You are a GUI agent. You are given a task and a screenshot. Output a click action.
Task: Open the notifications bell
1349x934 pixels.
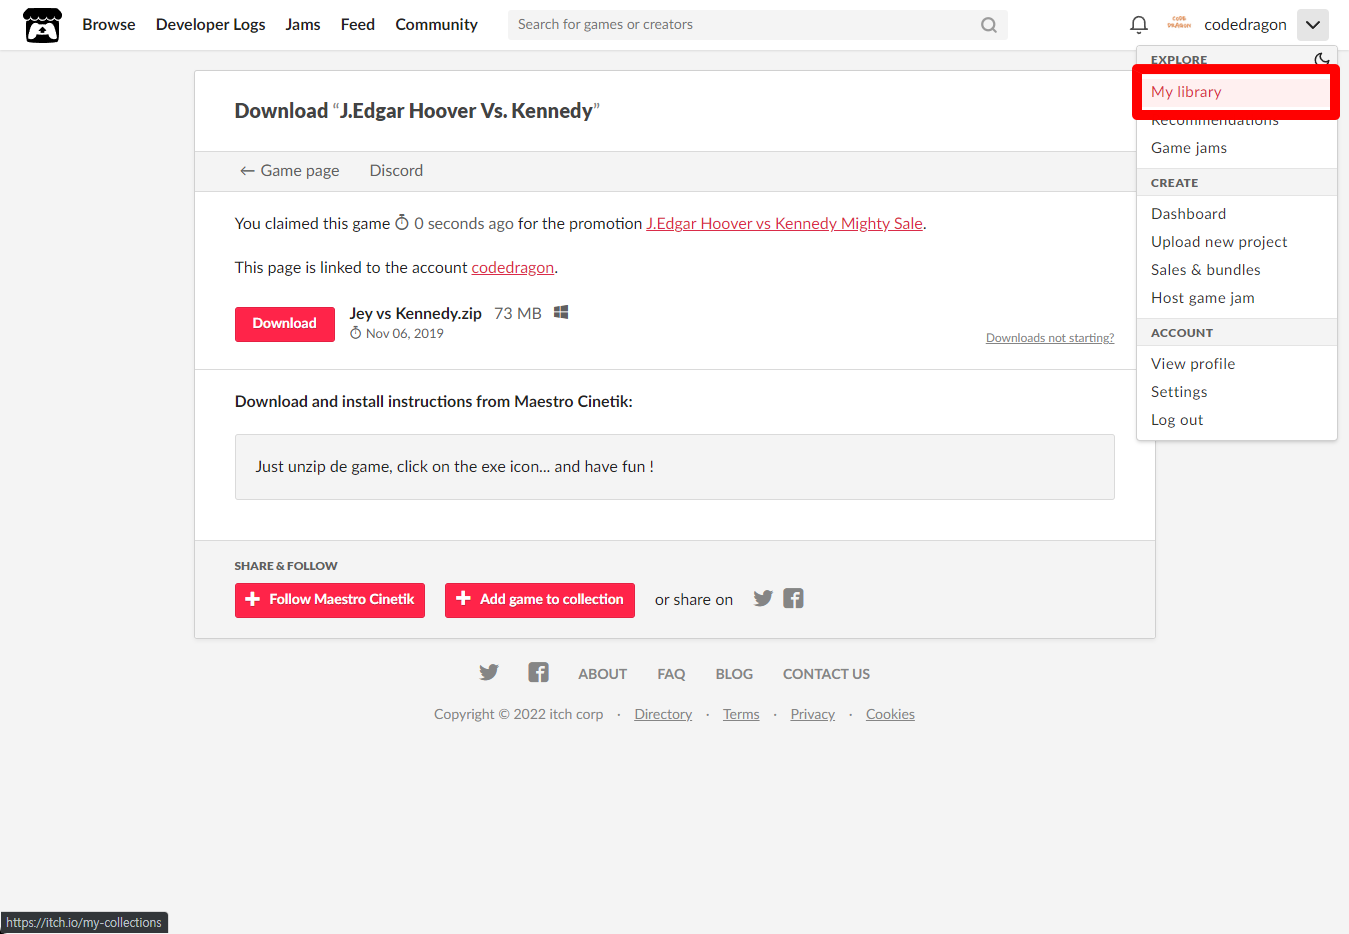[x=1138, y=25]
